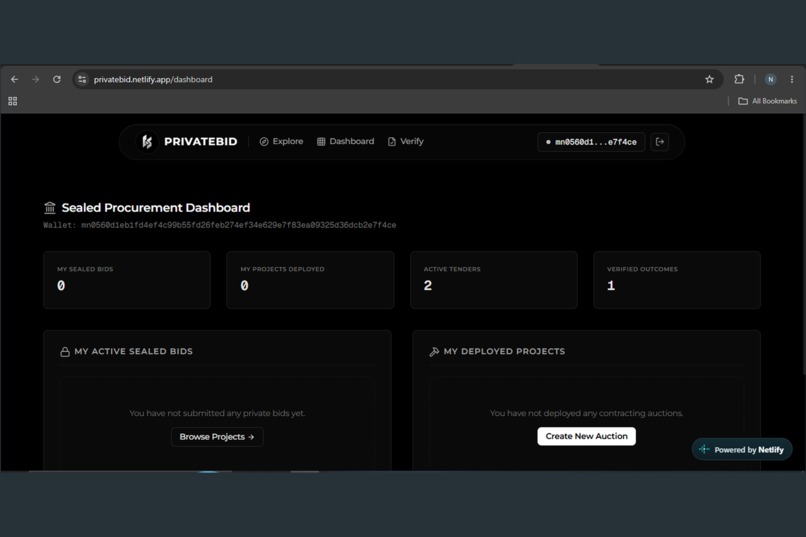Go back with the browser back arrow
Viewport: 806px width, 537px height.
(14, 79)
